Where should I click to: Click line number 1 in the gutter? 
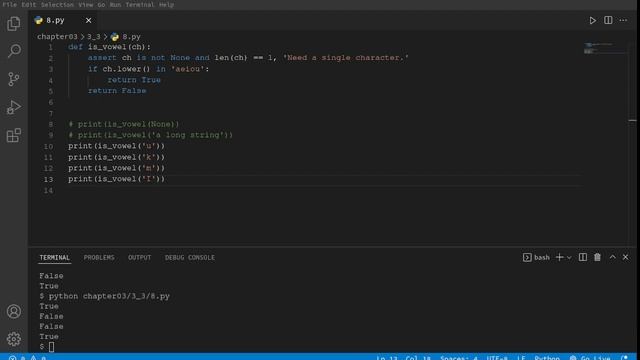coord(51,47)
